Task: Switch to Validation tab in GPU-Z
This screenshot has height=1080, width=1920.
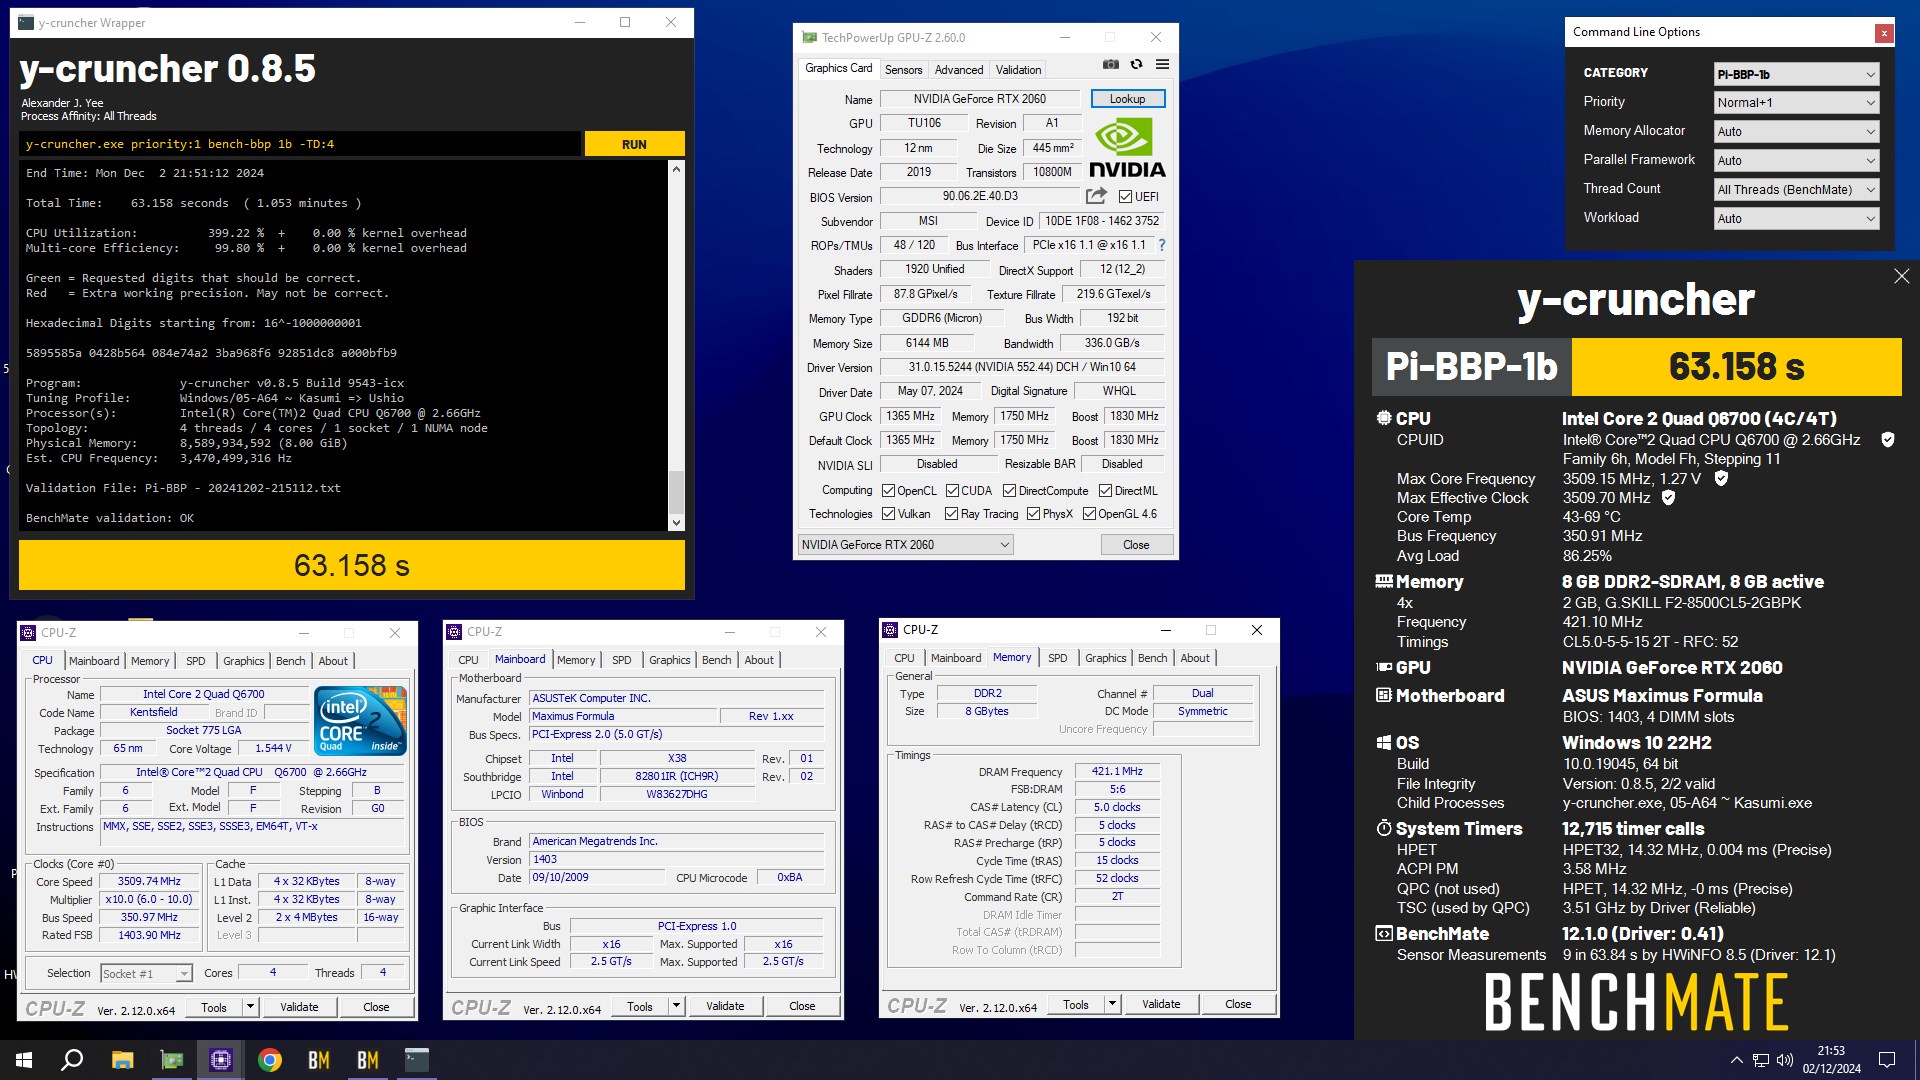Action: coord(1018,70)
